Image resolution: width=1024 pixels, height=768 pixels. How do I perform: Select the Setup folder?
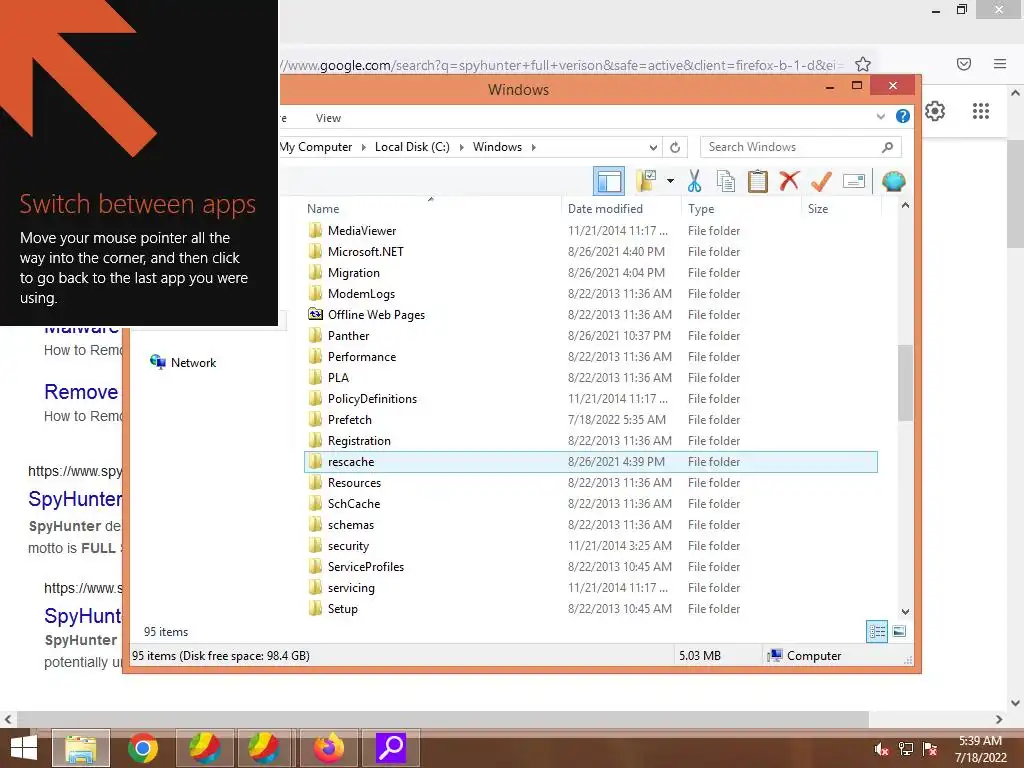342,609
